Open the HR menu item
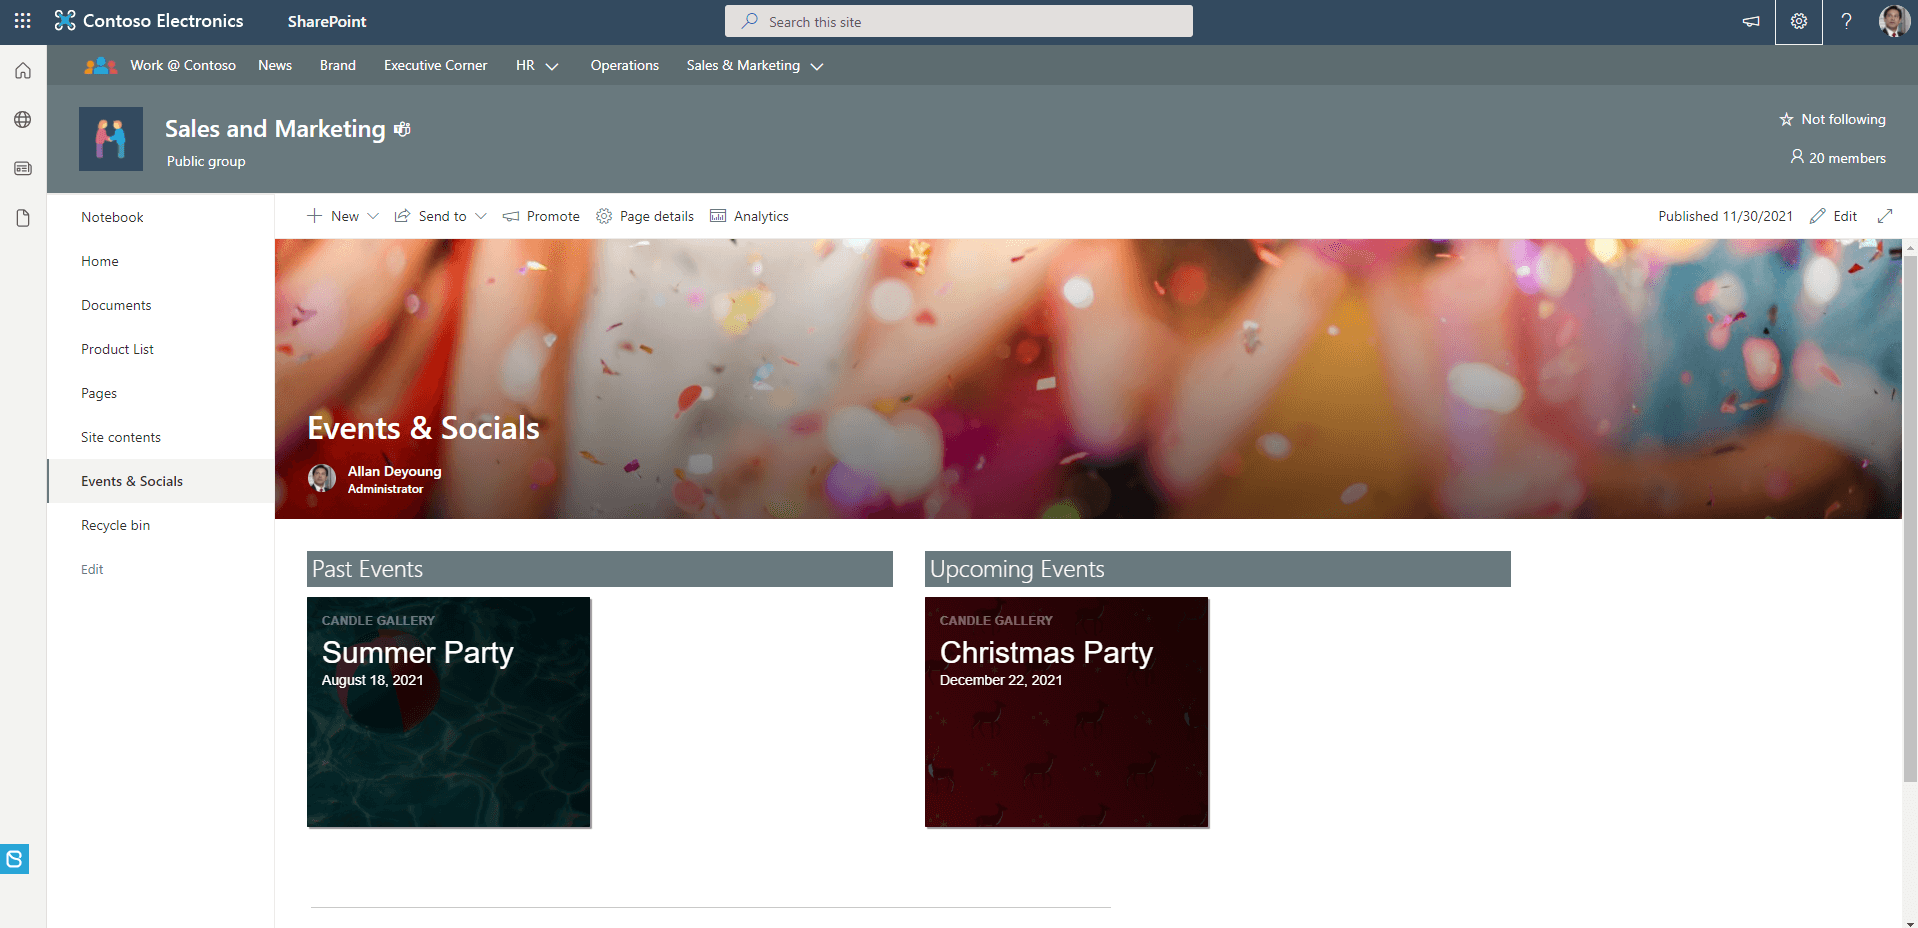The width and height of the screenshot is (1918, 928). tap(525, 65)
